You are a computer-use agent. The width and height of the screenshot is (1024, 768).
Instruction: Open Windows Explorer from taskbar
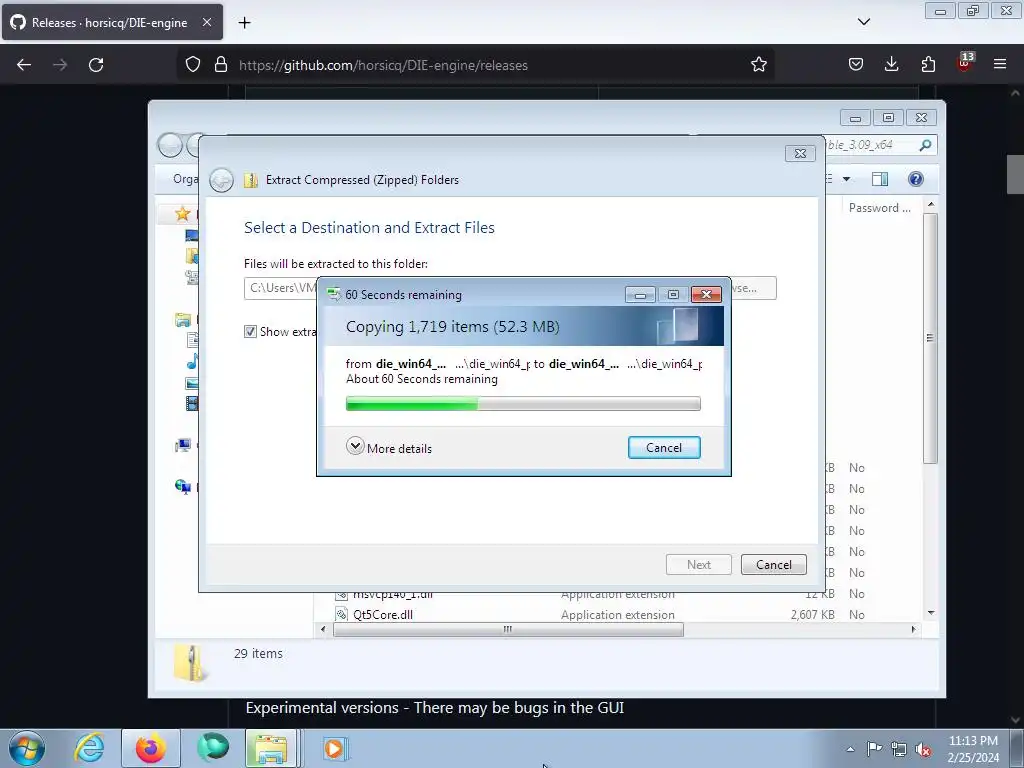271,748
